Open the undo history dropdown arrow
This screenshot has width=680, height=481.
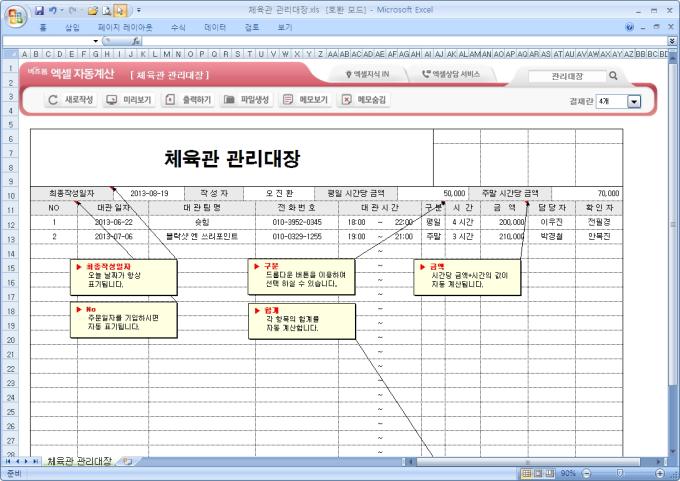[62, 10]
